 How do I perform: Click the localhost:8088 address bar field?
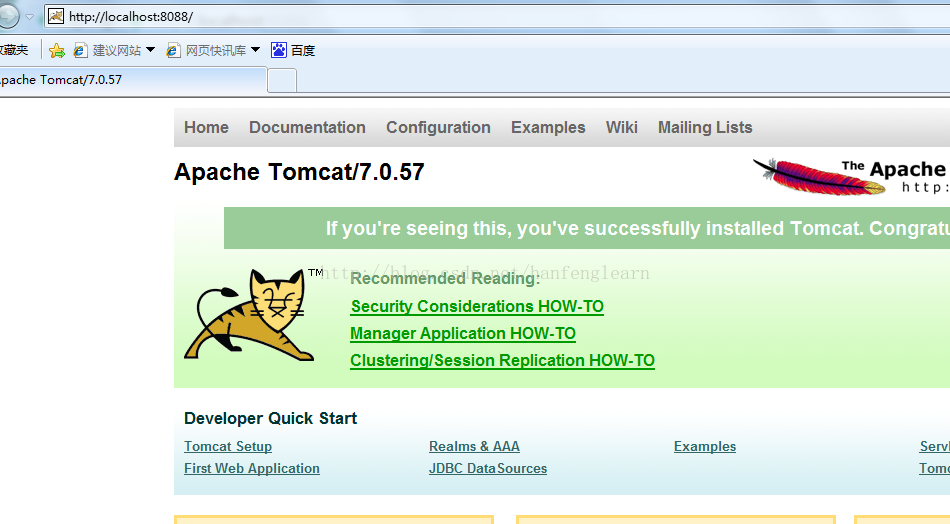497,16
